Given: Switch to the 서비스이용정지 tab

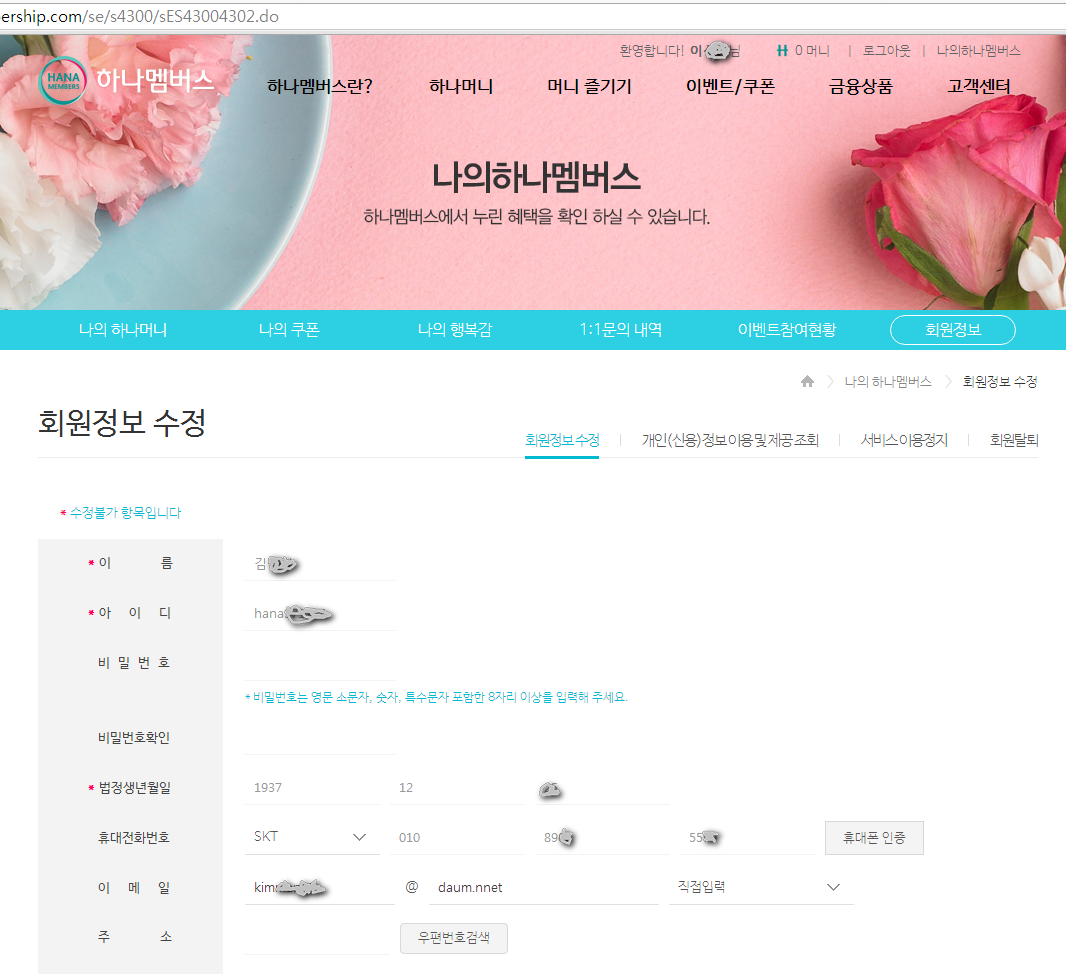Looking at the screenshot, I should (x=904, y=440).
